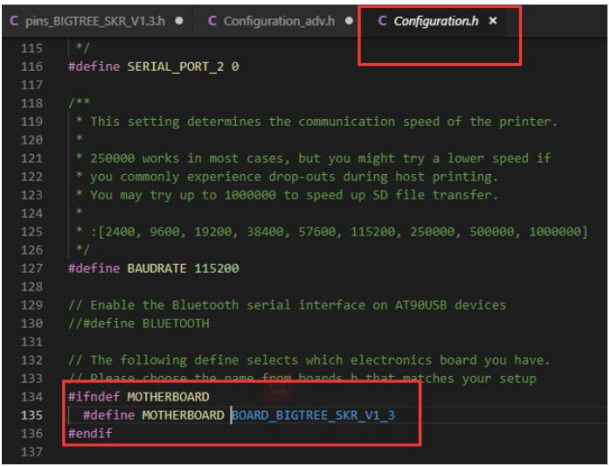Click the unsaved dot on pins_BIGTREE_SKR_V1.3.h tab
This screenshot has height=466, width=609.
(x=178, y=20)
